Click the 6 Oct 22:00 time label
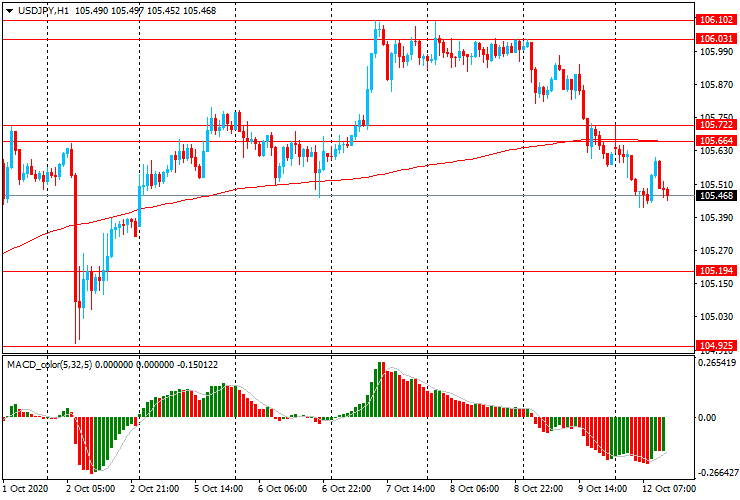Viewport: 740px width, 500px height. point(347,489)
